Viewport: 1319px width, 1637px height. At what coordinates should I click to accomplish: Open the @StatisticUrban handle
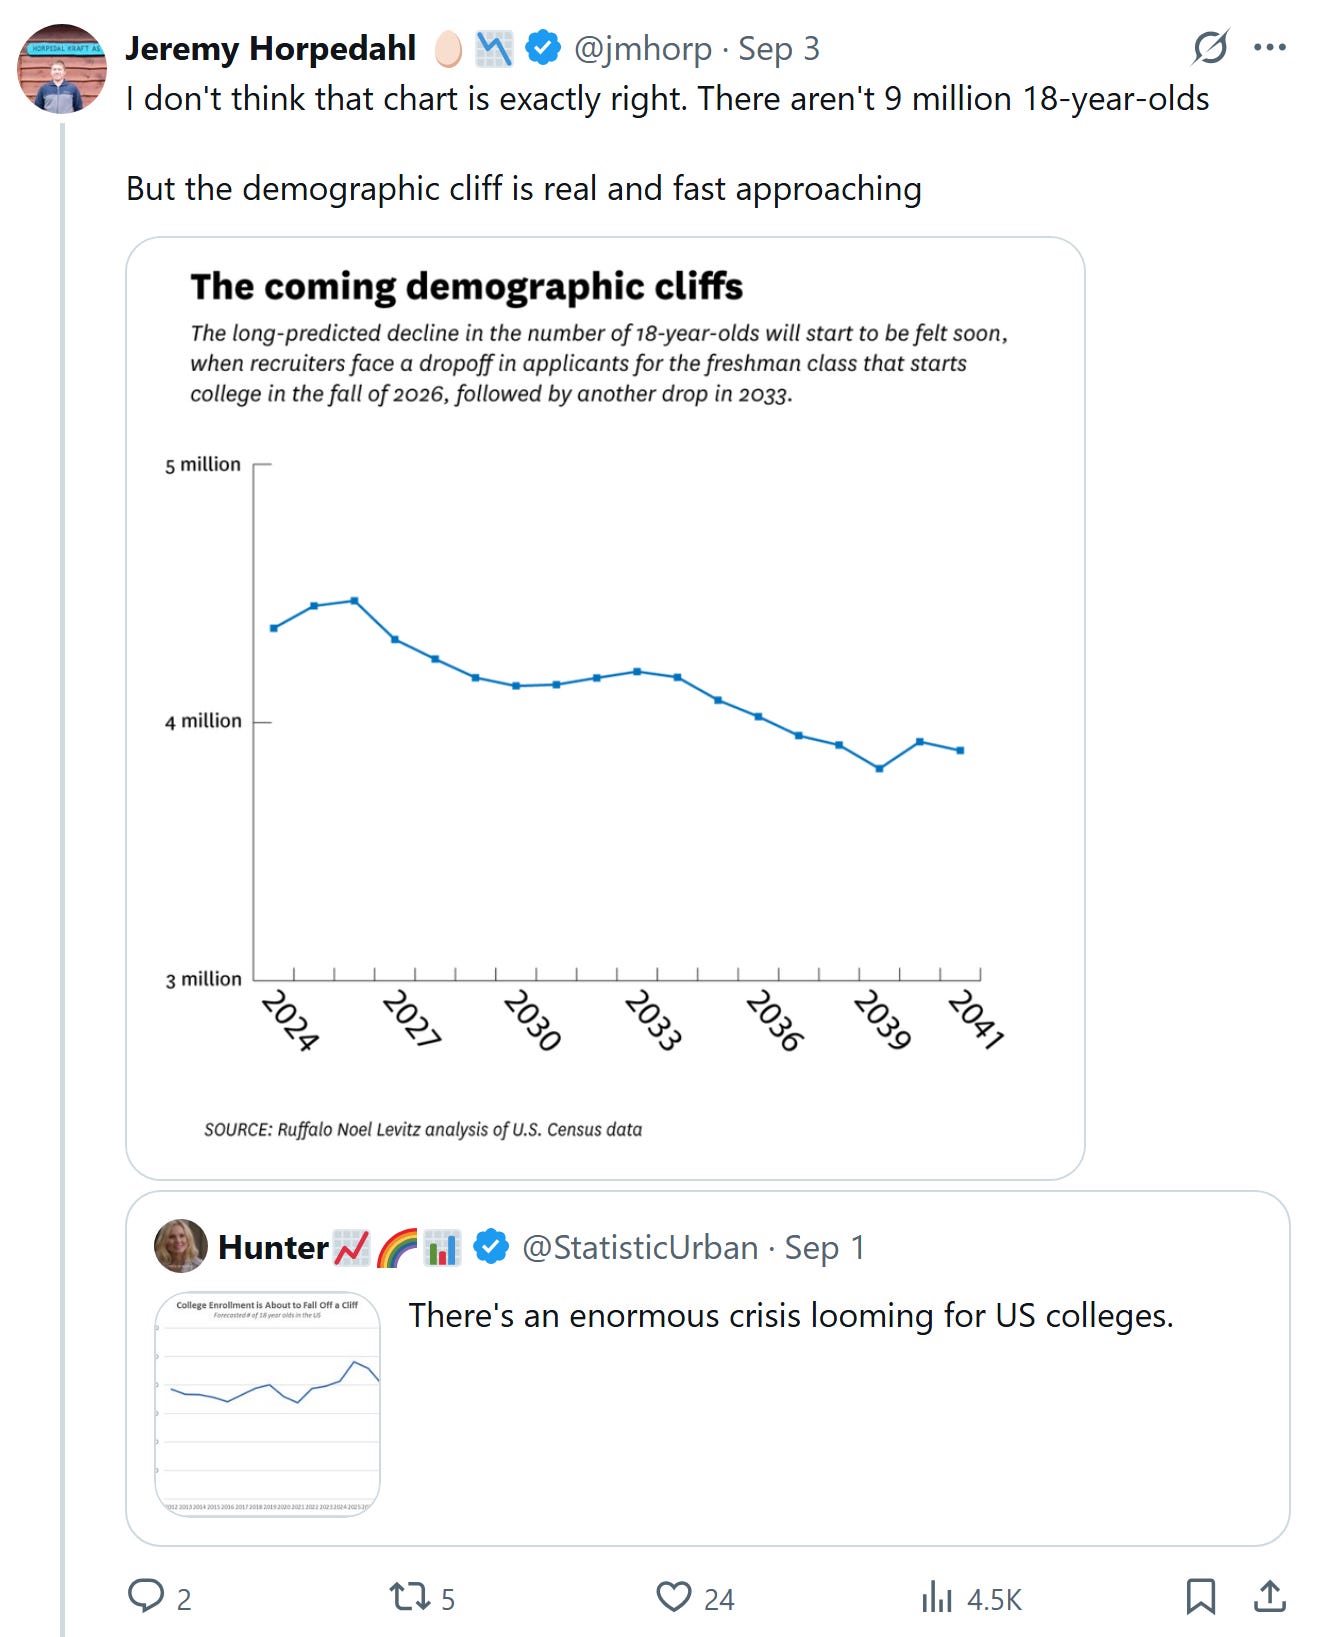(640, 1247)
